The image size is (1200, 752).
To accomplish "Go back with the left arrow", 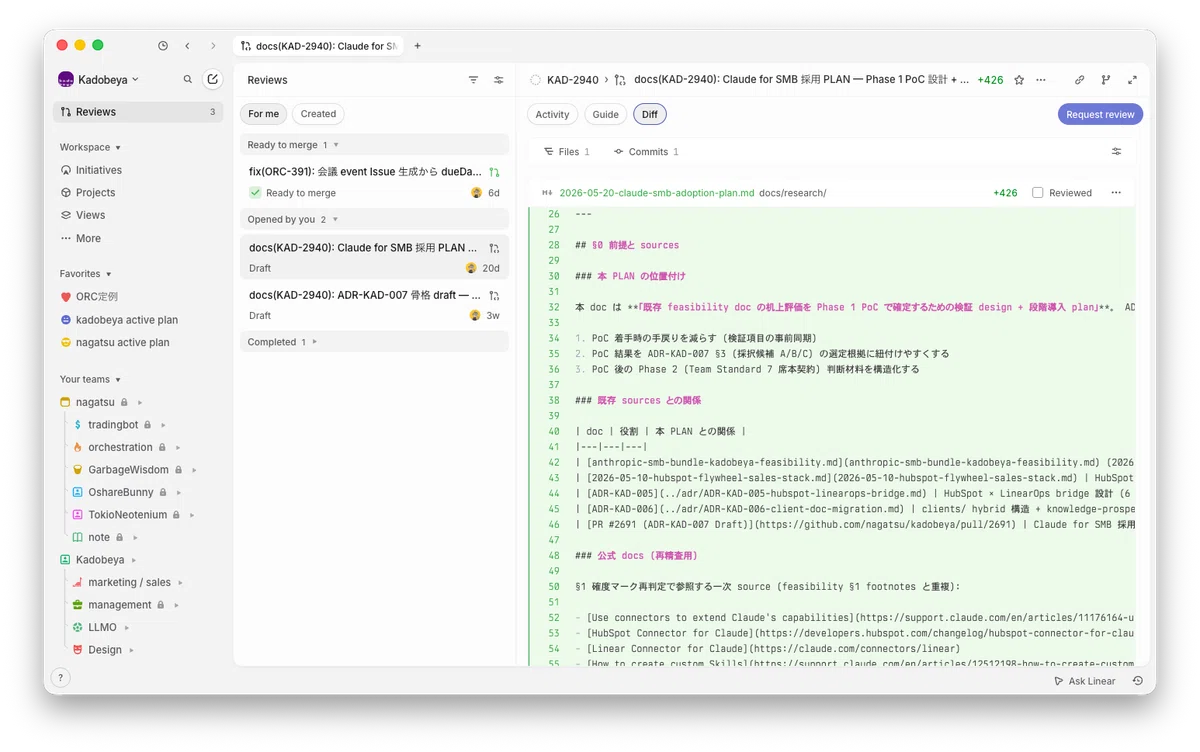I will coord(187,46).
